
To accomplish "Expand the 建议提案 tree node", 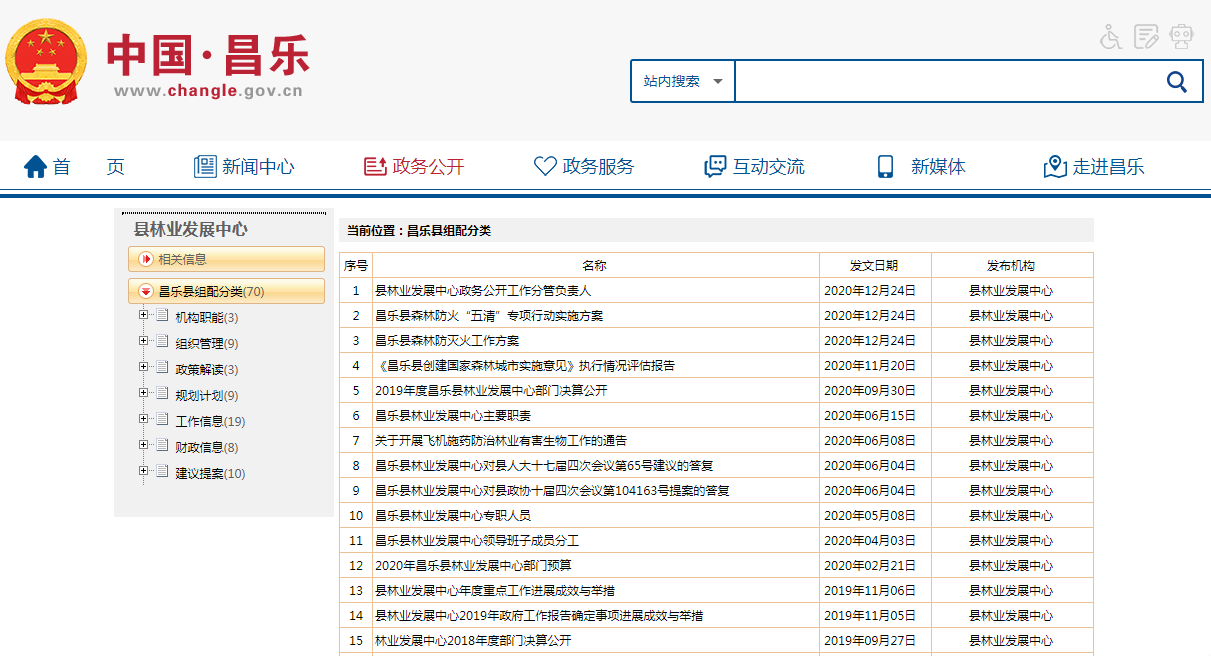I will 144,472.
